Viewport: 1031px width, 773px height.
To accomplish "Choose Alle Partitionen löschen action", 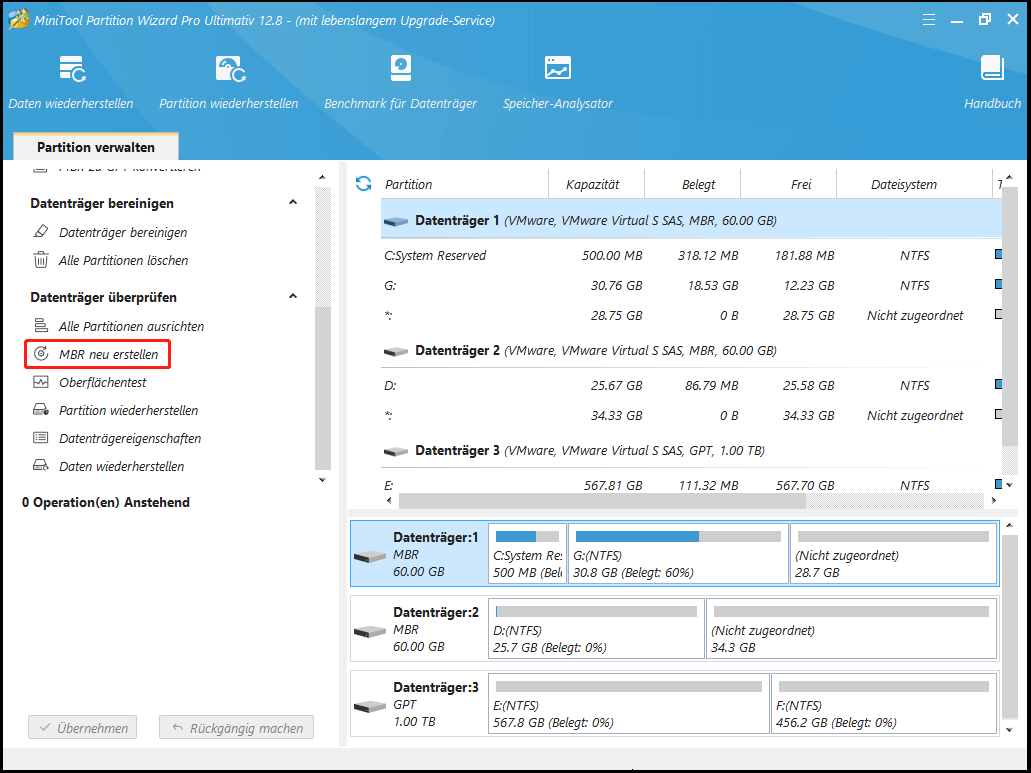I will point(124,260).
